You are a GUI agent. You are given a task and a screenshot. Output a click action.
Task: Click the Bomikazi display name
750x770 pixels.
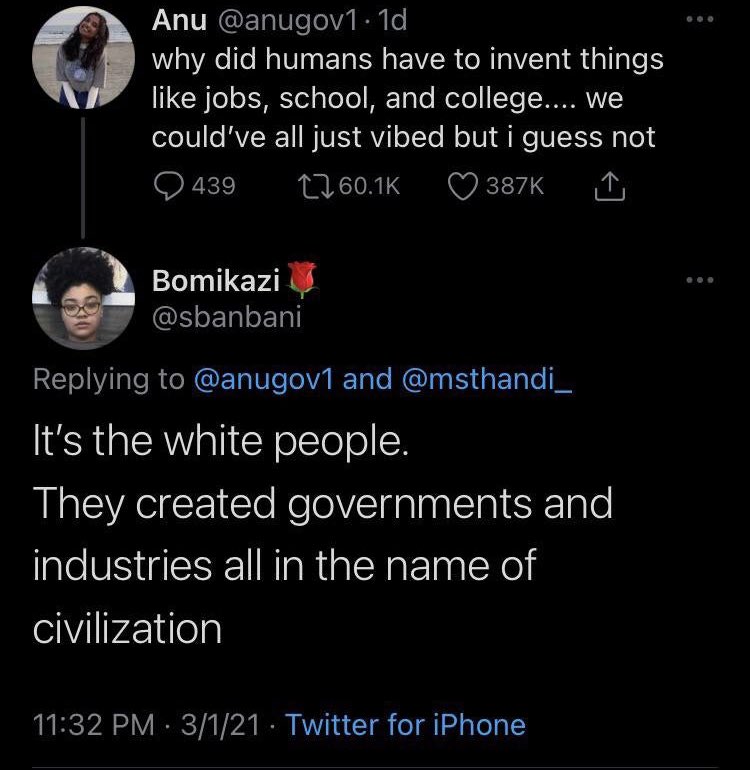pos(215,282)
